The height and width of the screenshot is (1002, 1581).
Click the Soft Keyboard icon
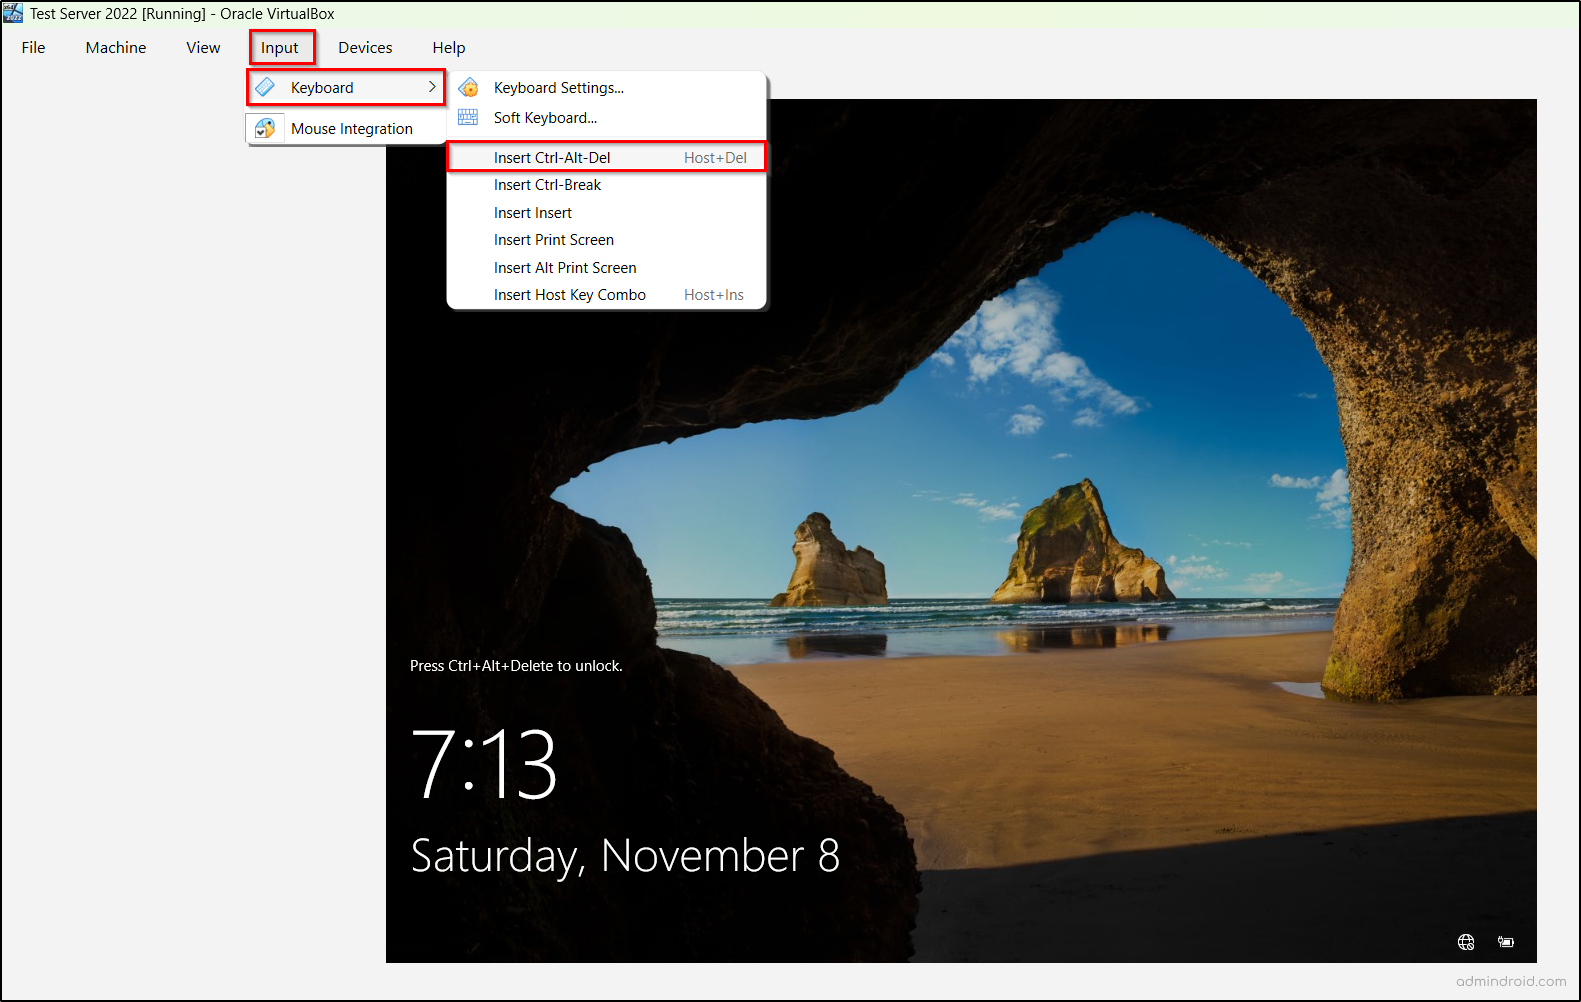point(468,118)
